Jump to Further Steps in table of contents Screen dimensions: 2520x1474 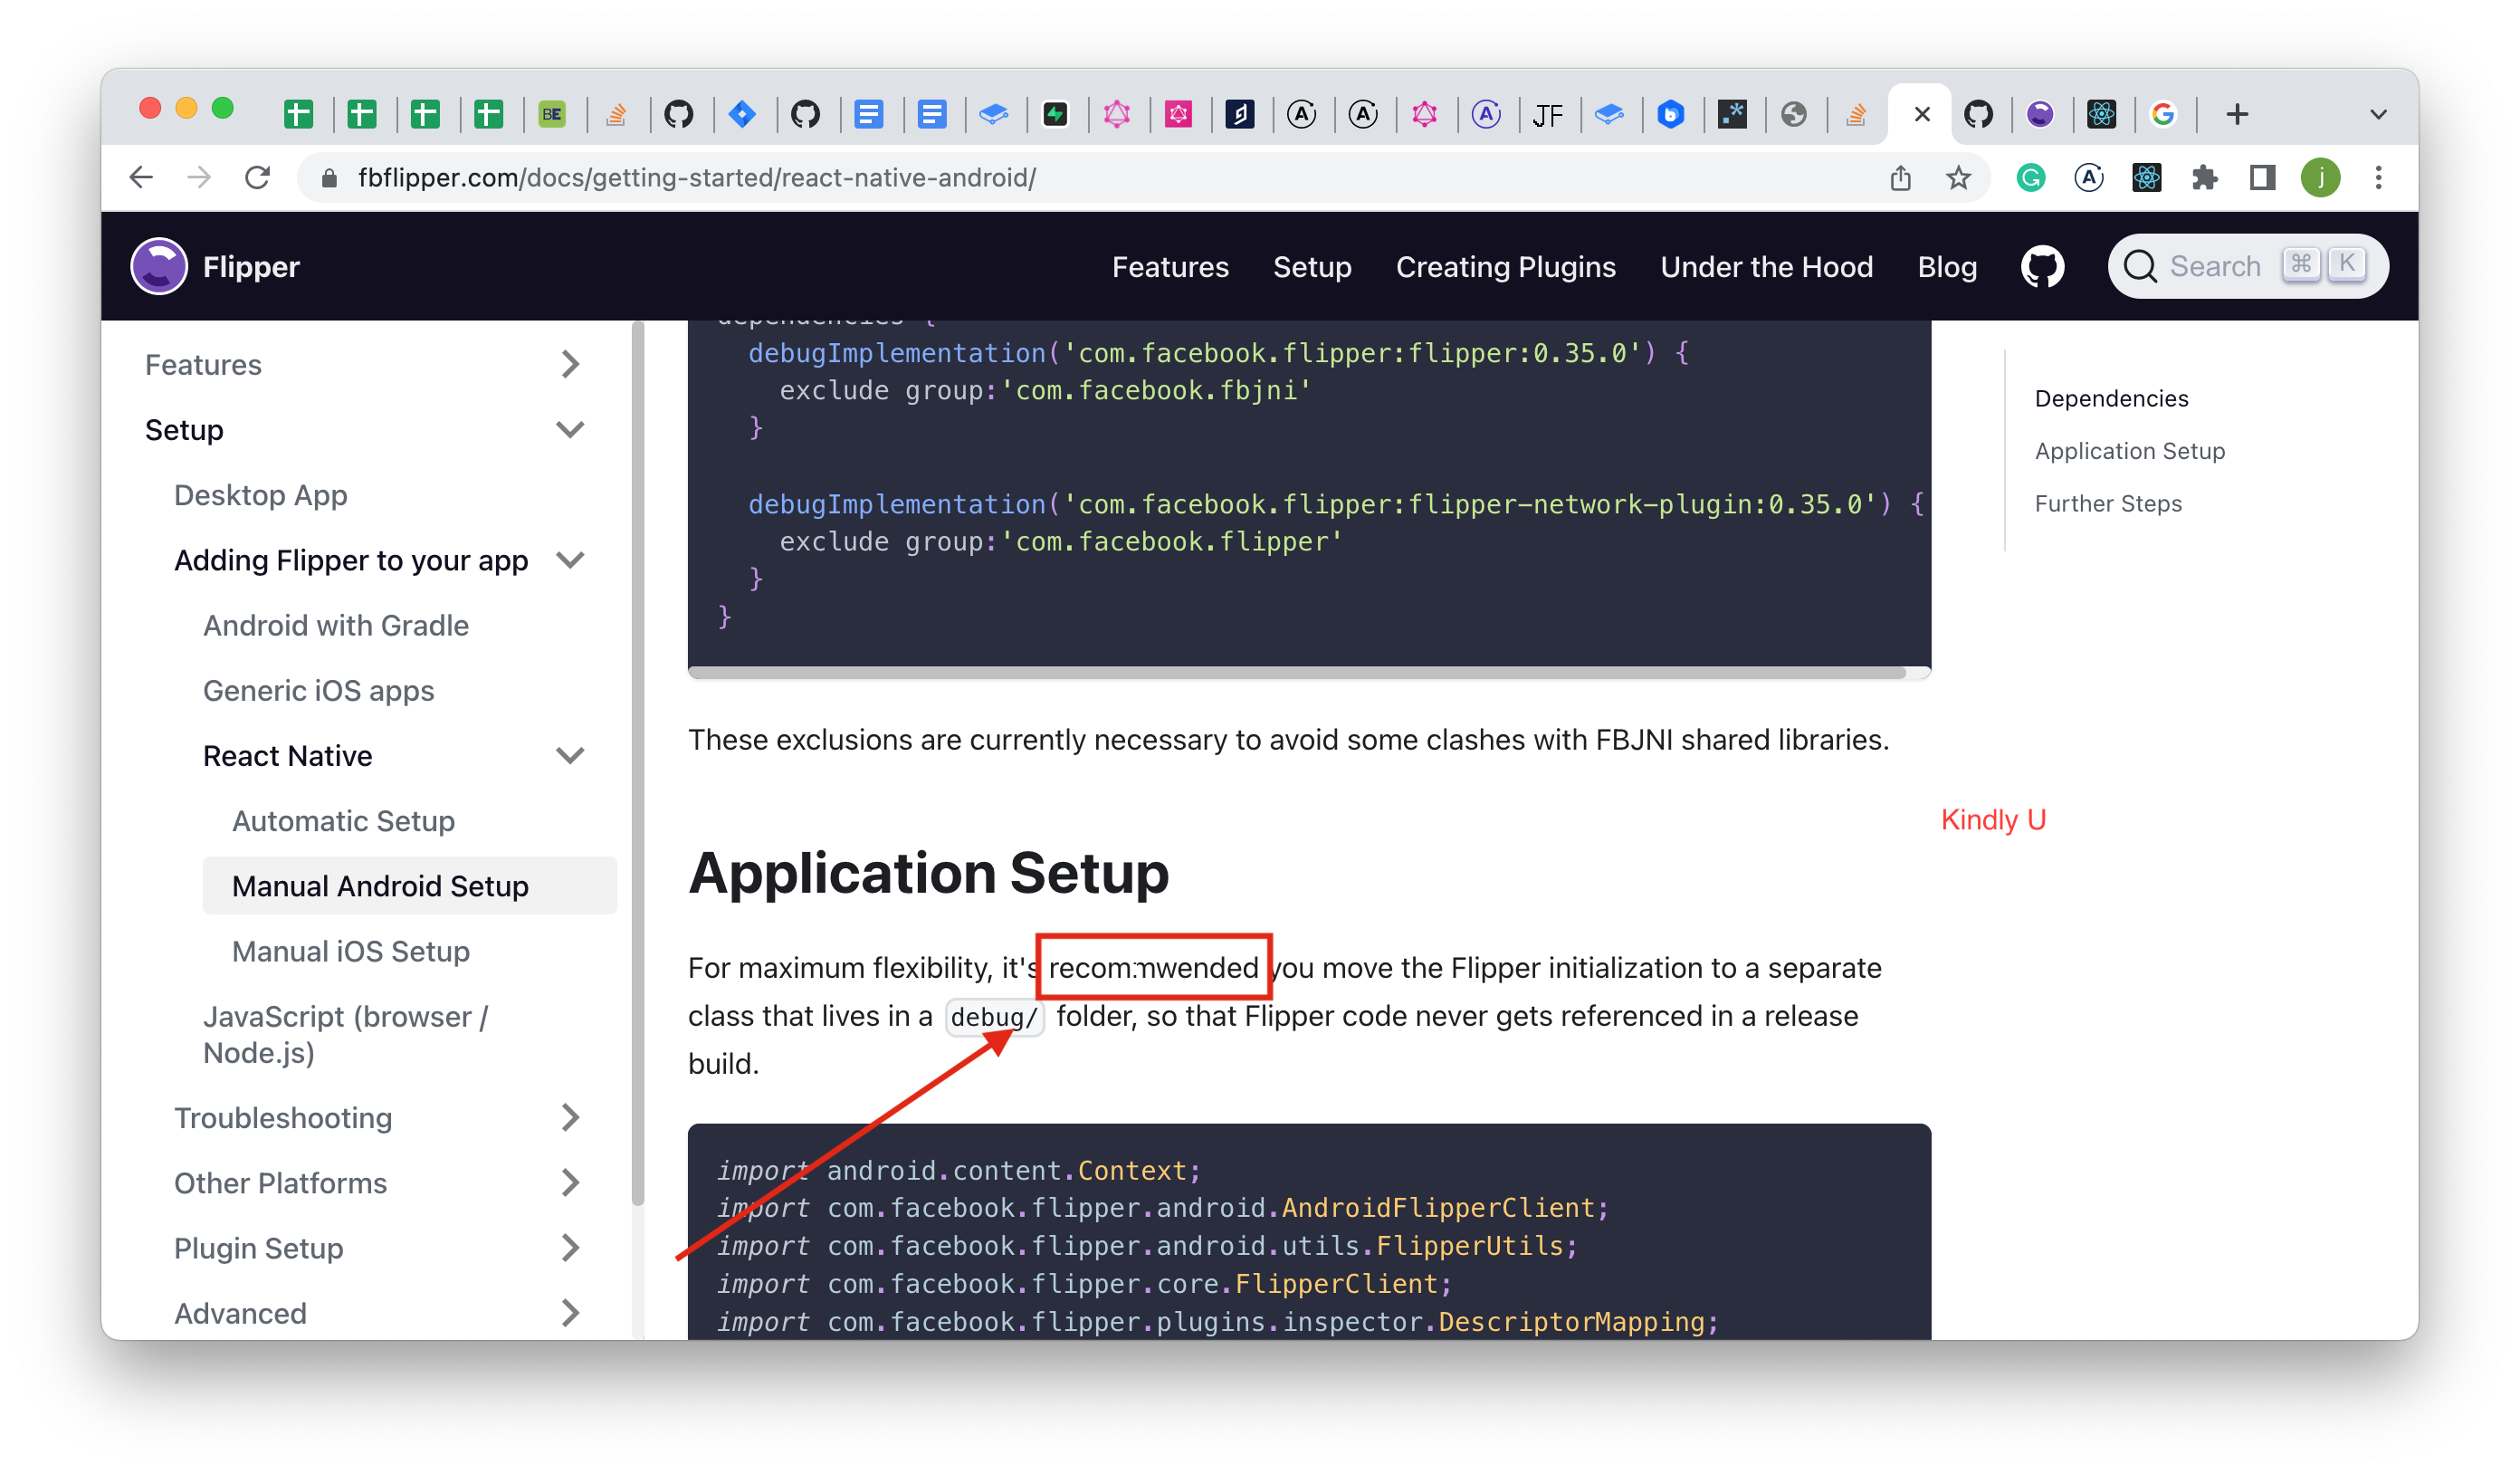click(2108, 503)
